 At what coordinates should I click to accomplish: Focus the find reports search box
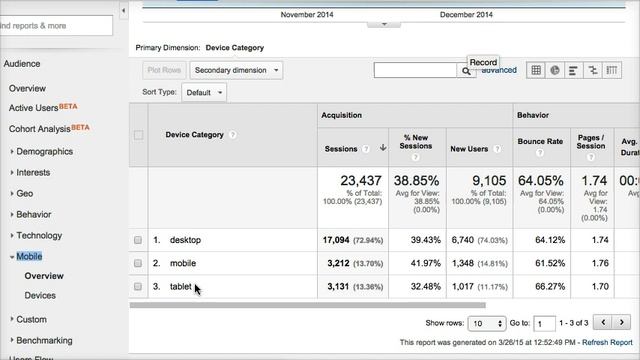pos(56,26)
